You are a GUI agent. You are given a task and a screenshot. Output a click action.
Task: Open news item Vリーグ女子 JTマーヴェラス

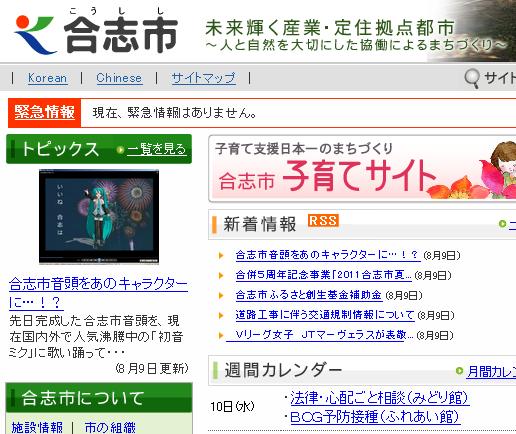point(319,335)
